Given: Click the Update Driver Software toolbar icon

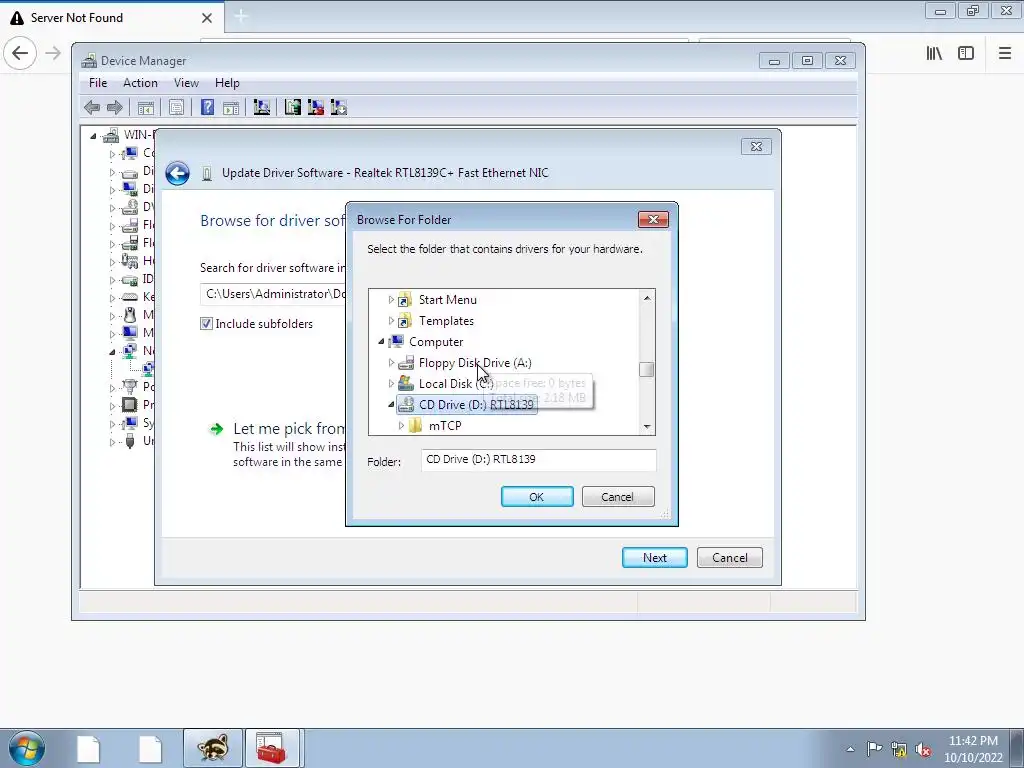Looking at the screenshot, I should [293, 107].
